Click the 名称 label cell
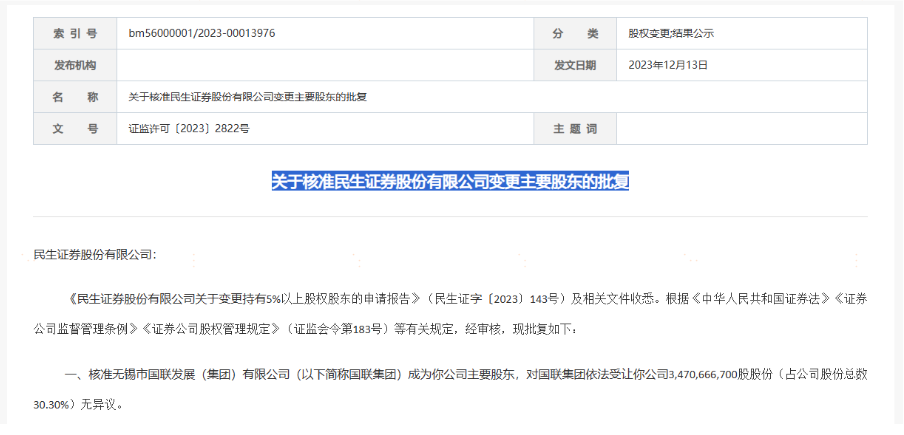904x435 pixels. tap(75, 97)
